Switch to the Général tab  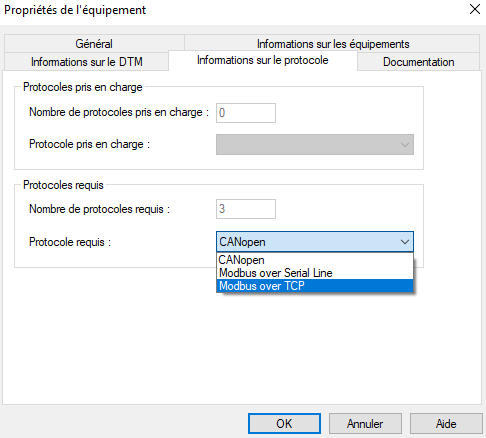(94, 44)
